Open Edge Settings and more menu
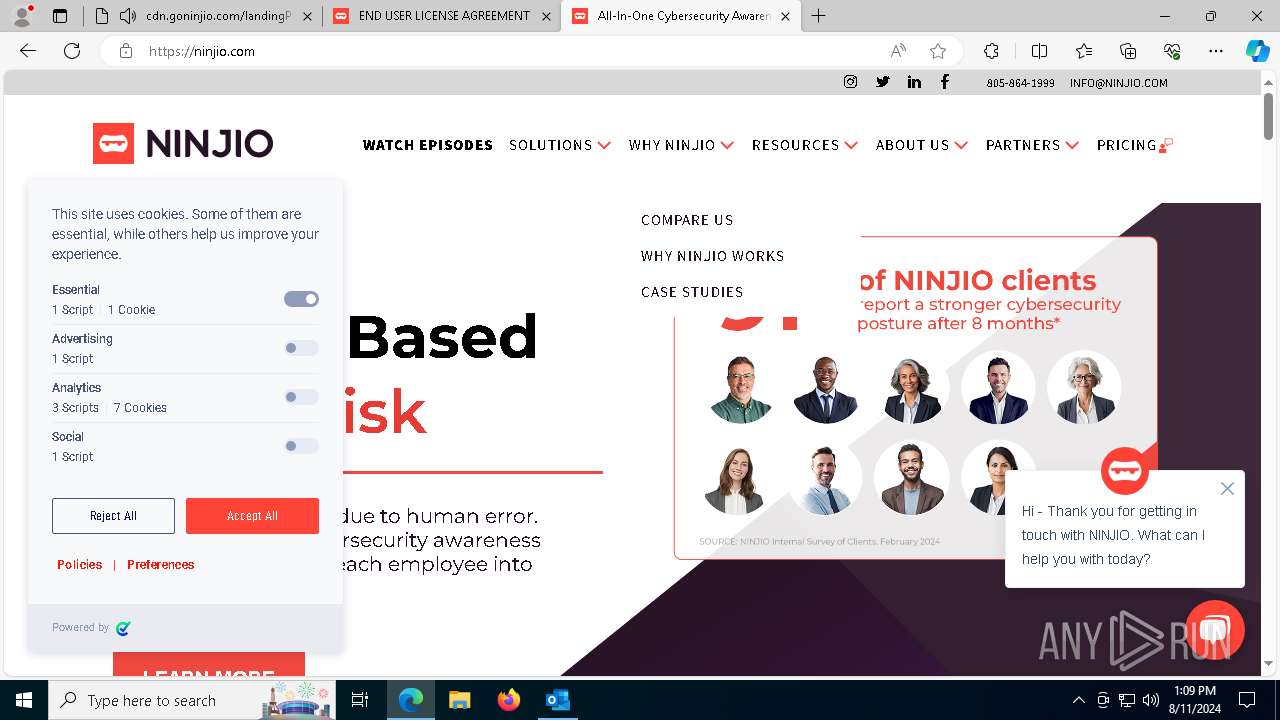Viewport: 1280px width, 720px height. coord(1216,51)
